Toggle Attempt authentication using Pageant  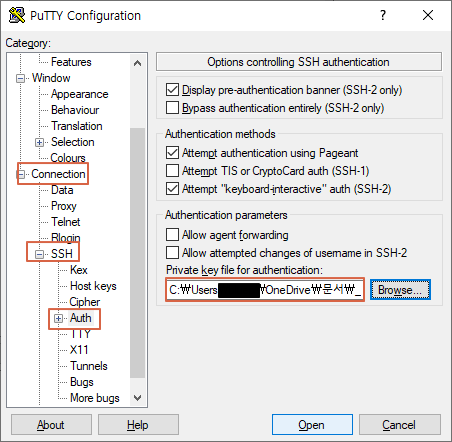[172, 153]
